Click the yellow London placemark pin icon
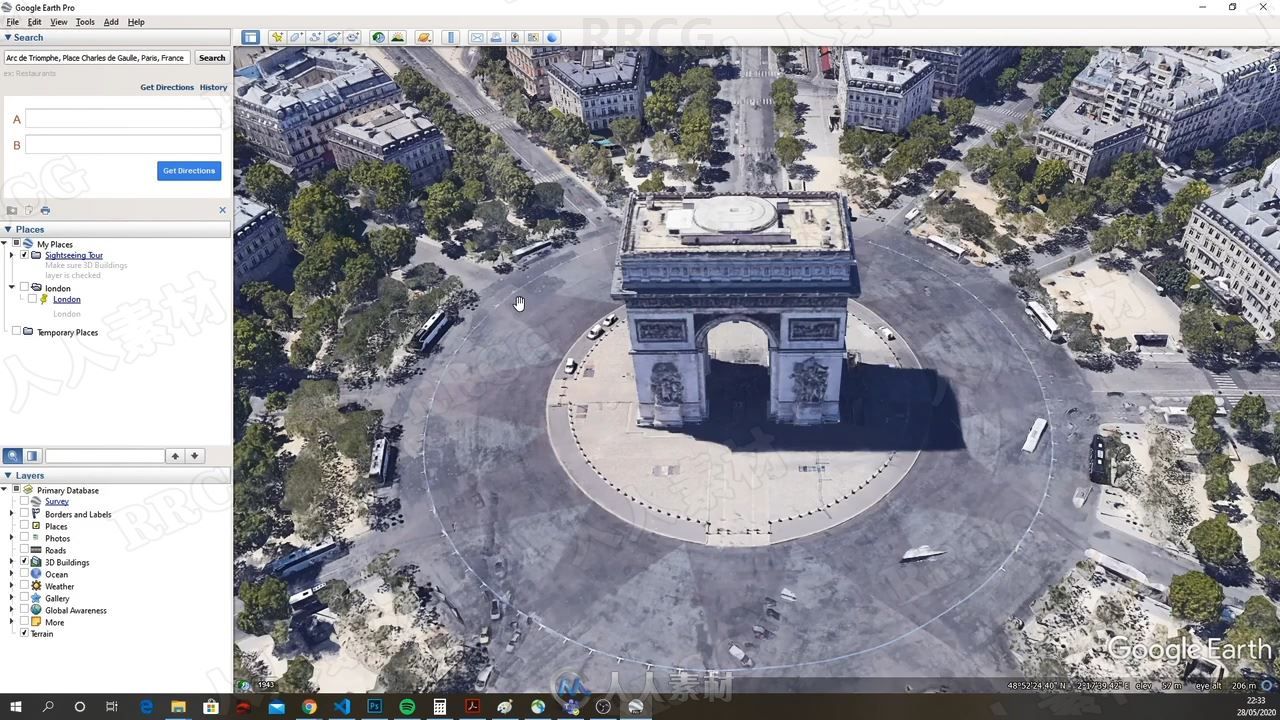 (44, 299)
